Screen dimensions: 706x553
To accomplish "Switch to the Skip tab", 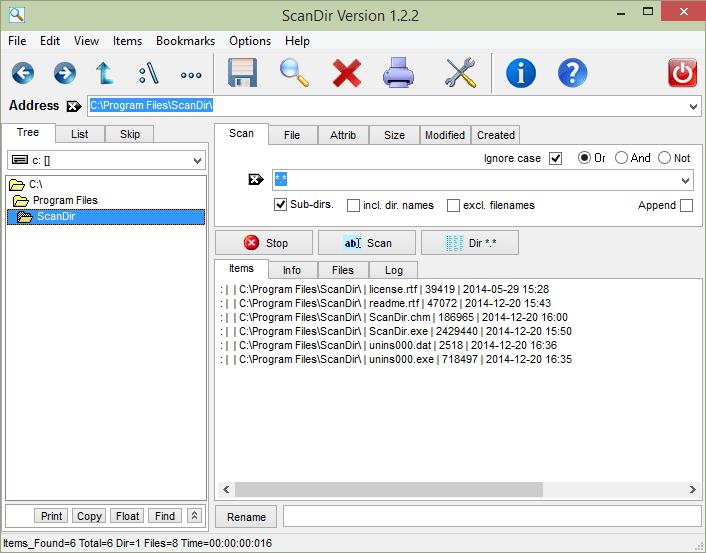I will [130, 134].
